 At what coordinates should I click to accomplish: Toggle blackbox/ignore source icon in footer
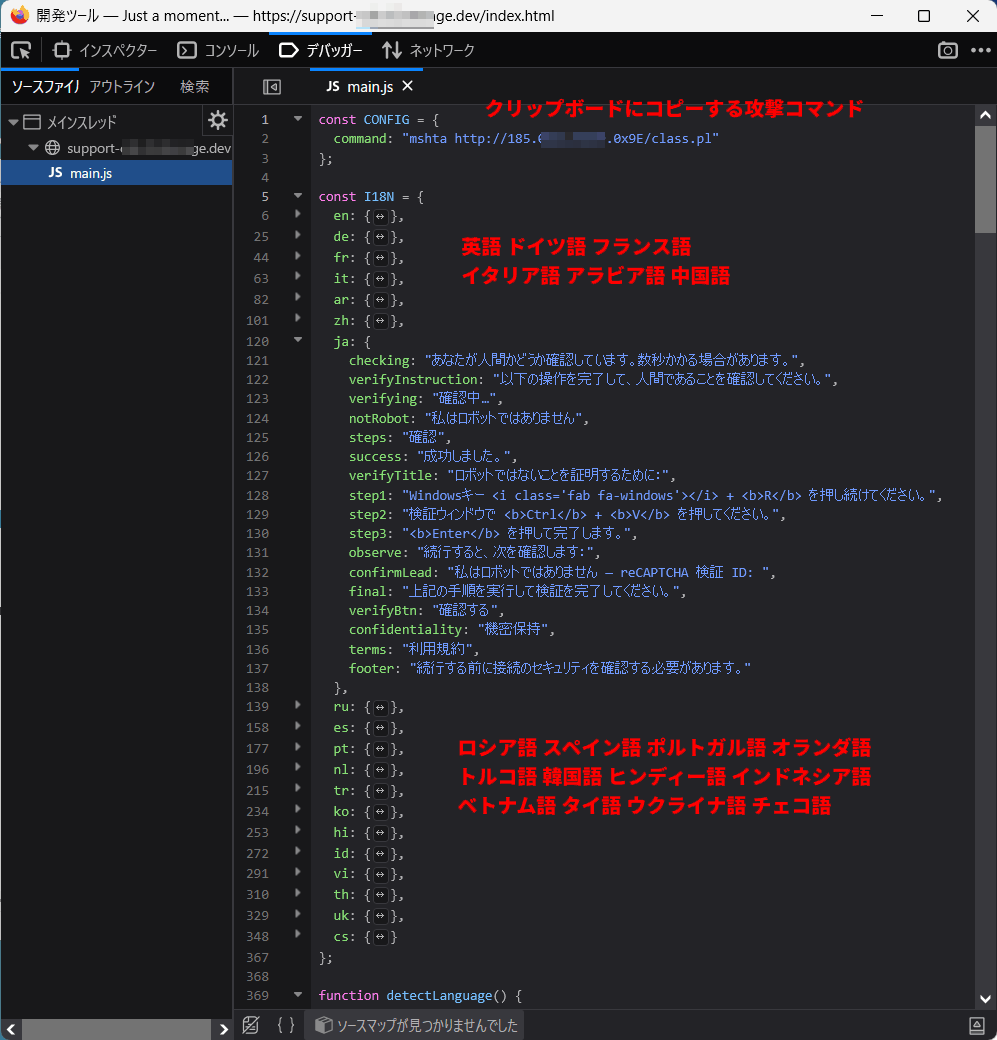251,1025
